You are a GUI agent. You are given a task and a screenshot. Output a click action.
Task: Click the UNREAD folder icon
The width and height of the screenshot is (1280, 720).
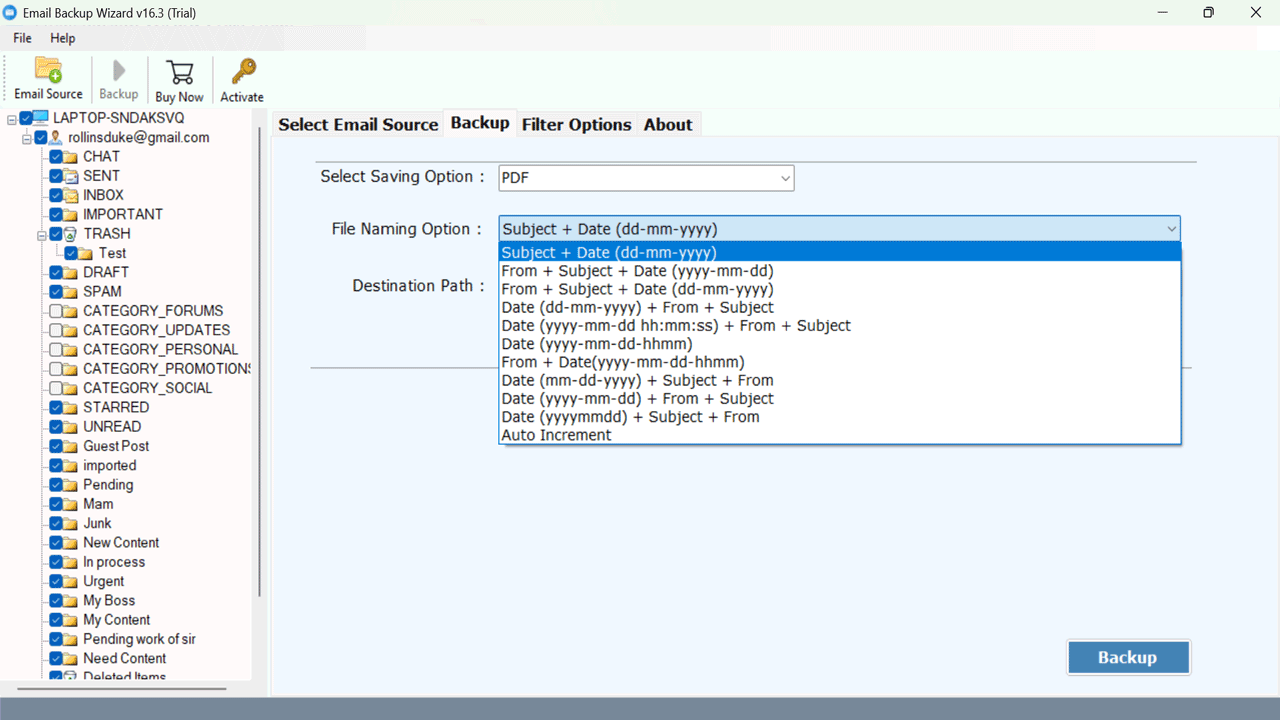(71, 427)
